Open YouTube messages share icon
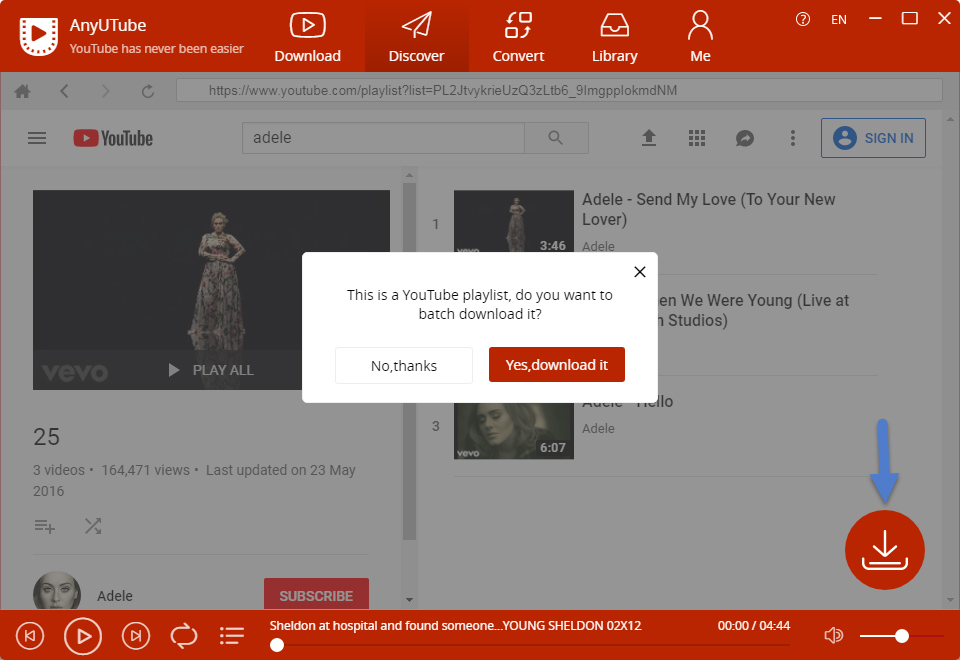This screenshot has width=960, height=660. click(744, 138)
